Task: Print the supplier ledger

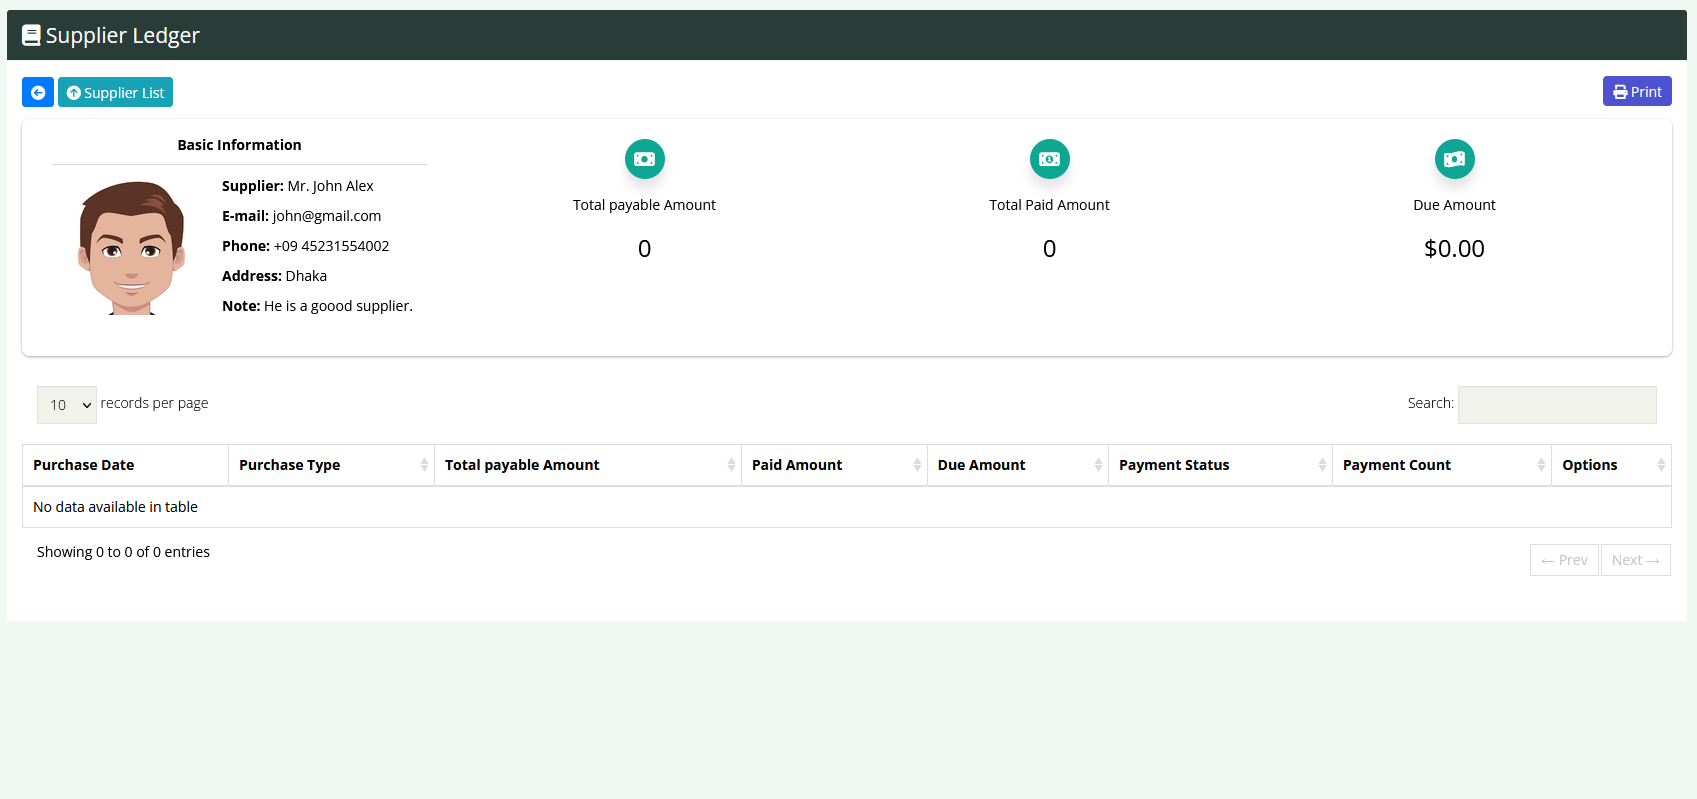Action: click(x=1636, y=92)
